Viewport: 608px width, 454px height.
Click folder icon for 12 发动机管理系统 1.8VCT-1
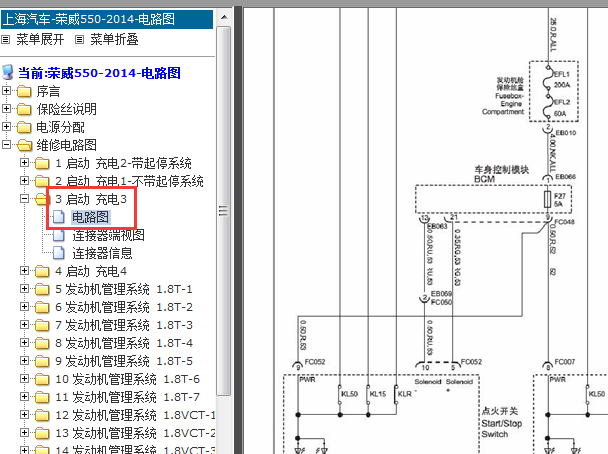point(42,415)
